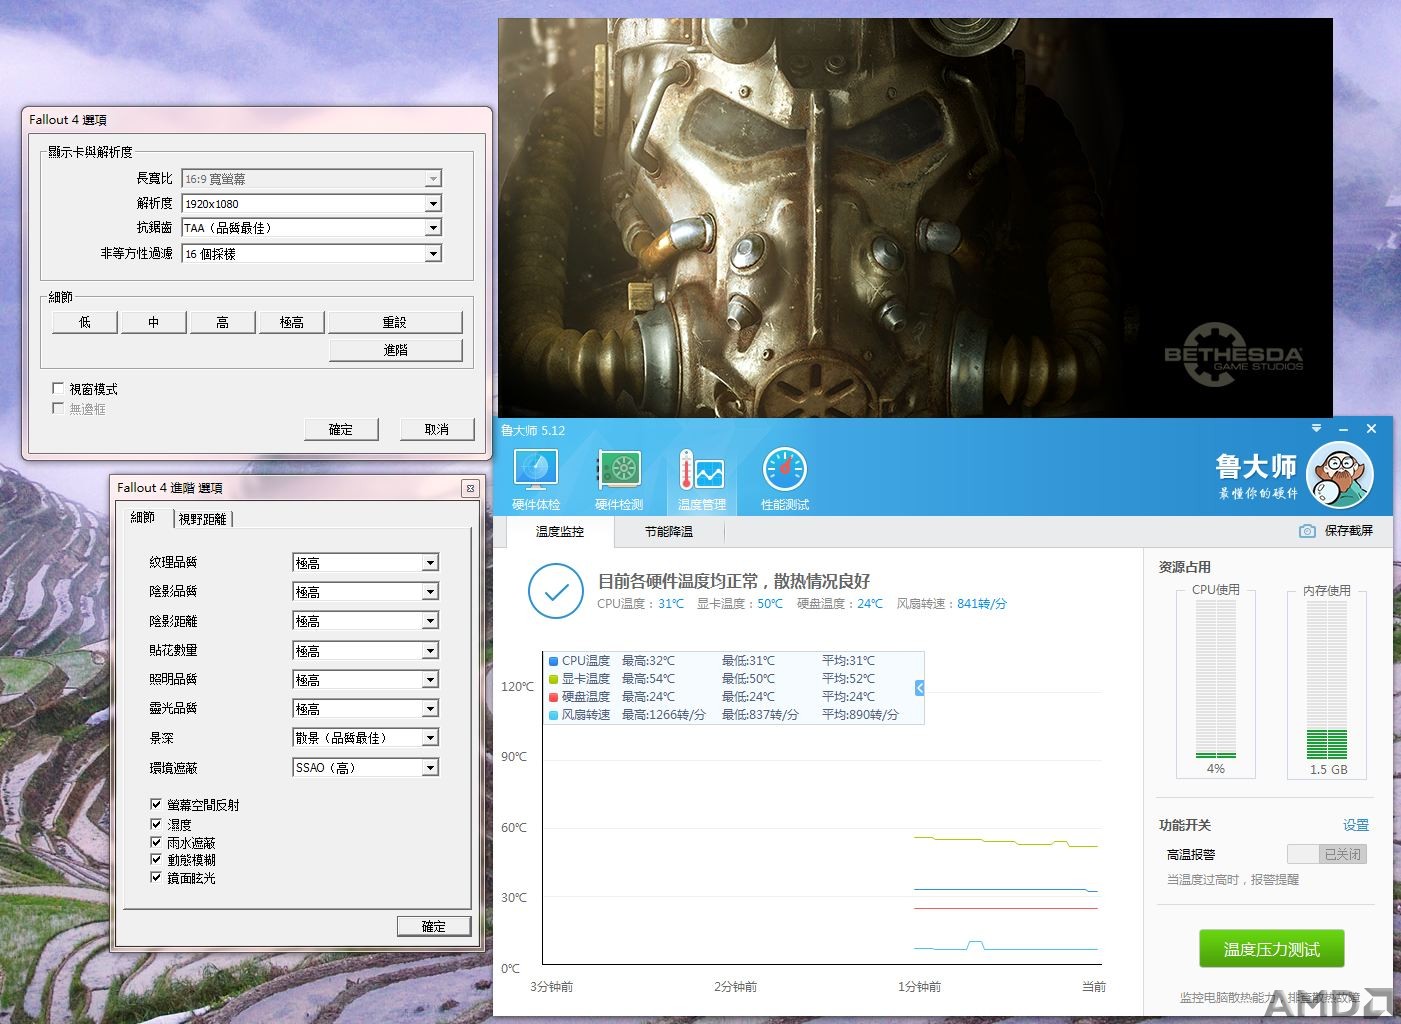Click the CPU温度 31℃ reading
The height and width of the screenshot is (1024, 1401).
coord(671,604)
